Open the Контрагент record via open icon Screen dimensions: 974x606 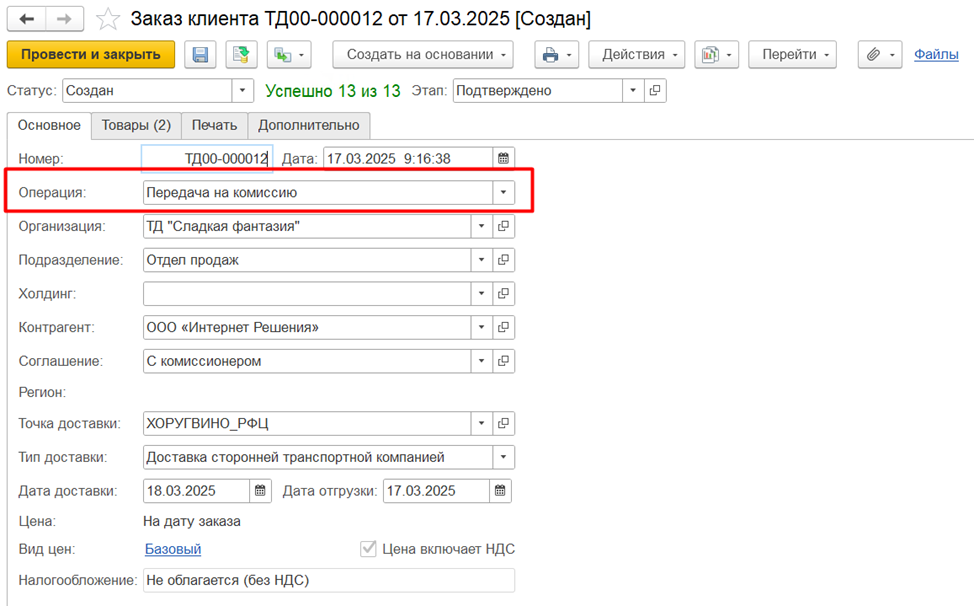505,327
